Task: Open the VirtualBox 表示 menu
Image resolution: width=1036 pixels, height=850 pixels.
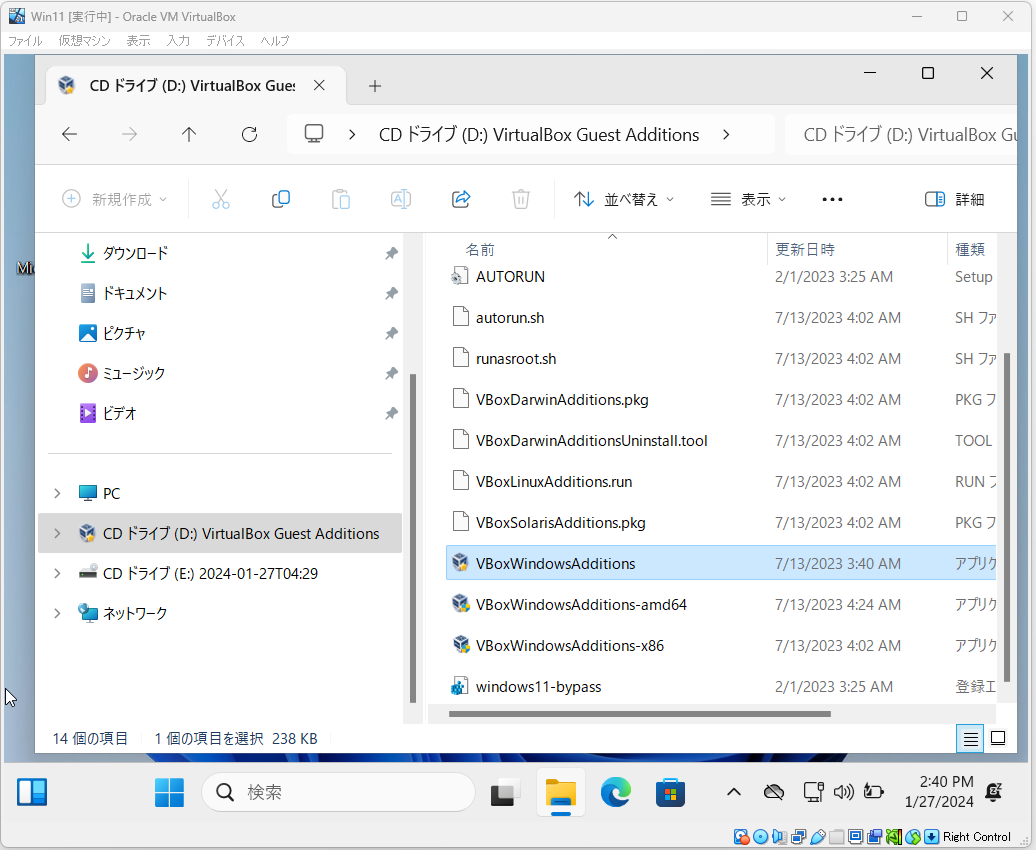Action: coord(138,41)
